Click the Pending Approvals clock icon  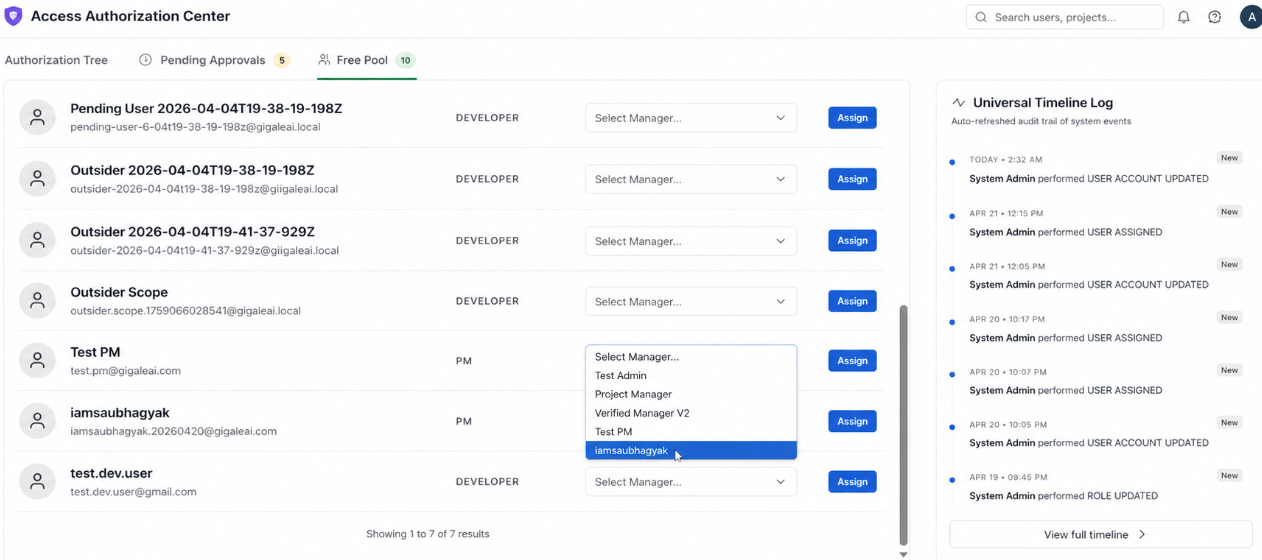[145, 60]
